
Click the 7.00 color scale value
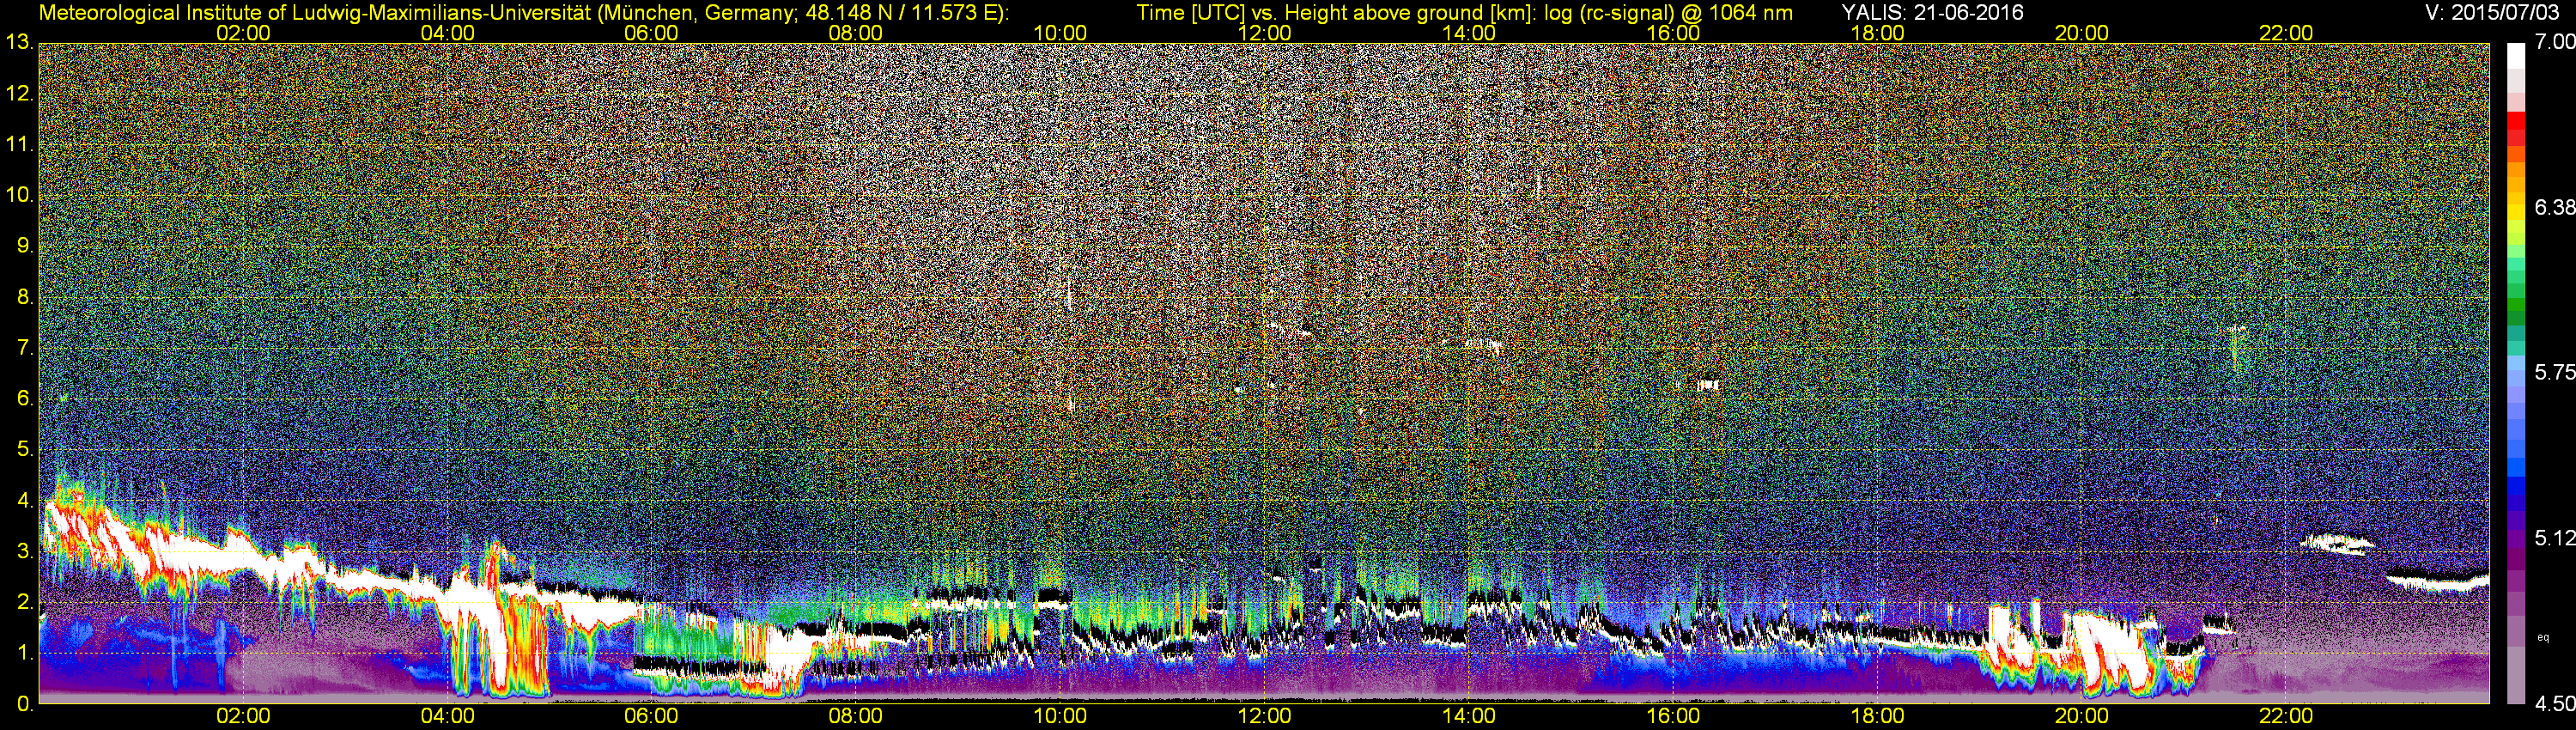point(2555,43)
